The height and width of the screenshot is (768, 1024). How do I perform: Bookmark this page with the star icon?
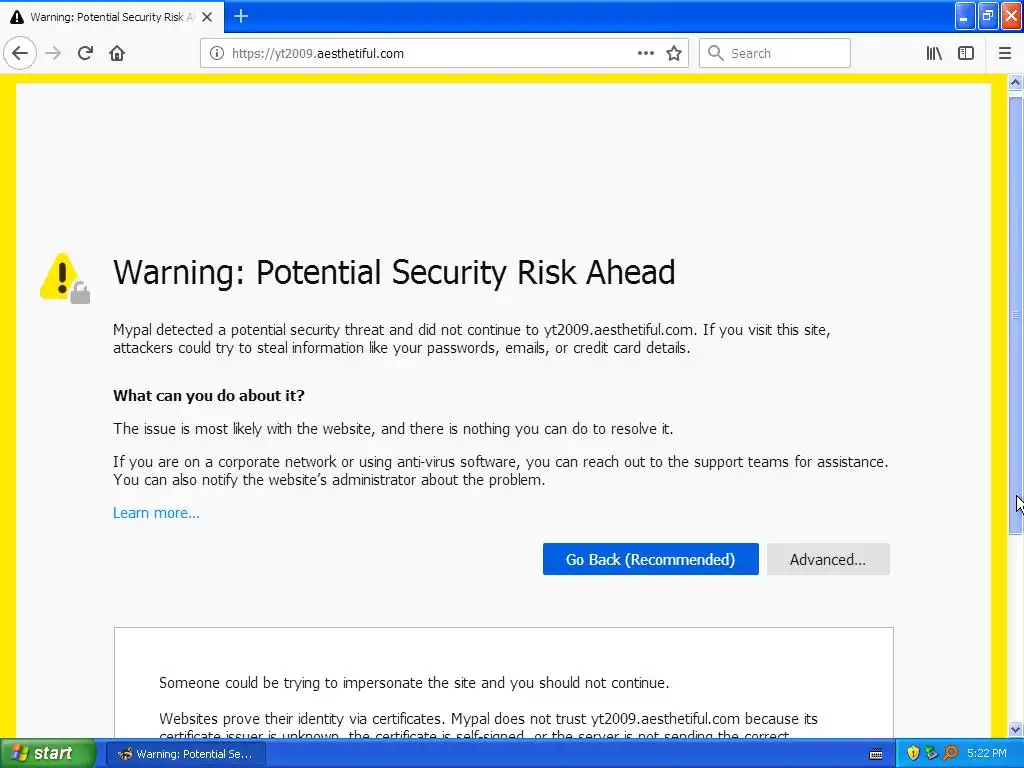[674, 53]
